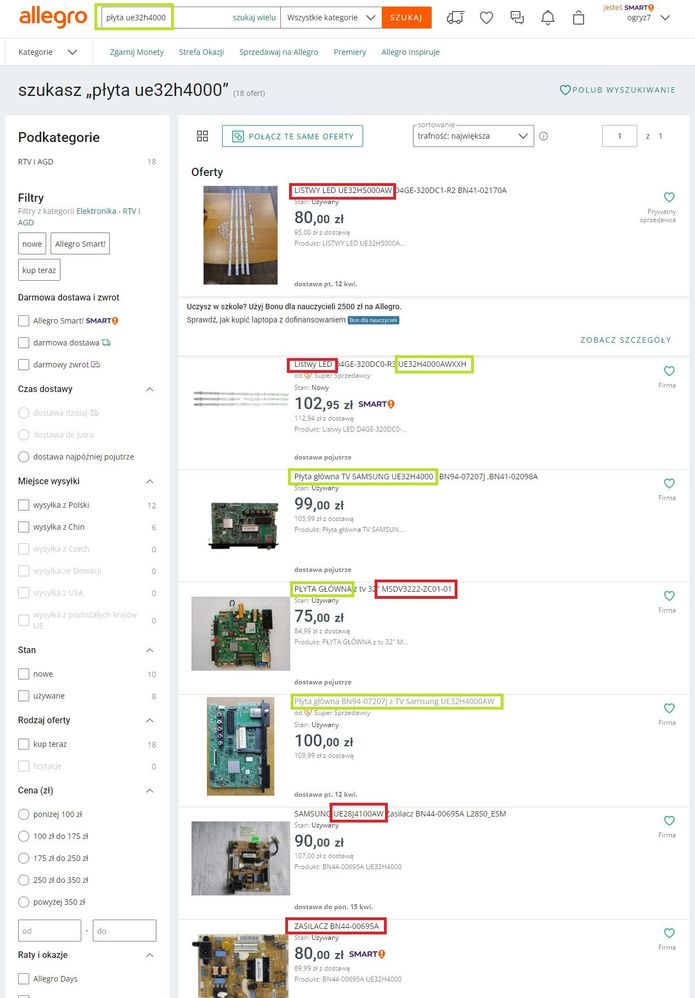Select price 175 zł do 250 zł

pyautogui.click(x=24, y=858)
